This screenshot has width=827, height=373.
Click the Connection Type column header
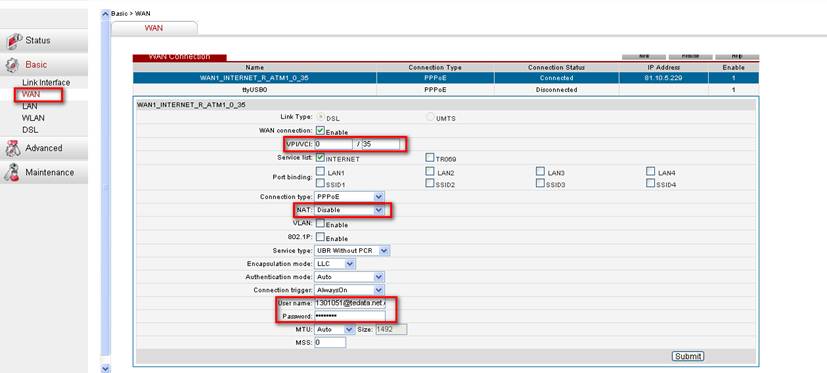click(435, 68)
